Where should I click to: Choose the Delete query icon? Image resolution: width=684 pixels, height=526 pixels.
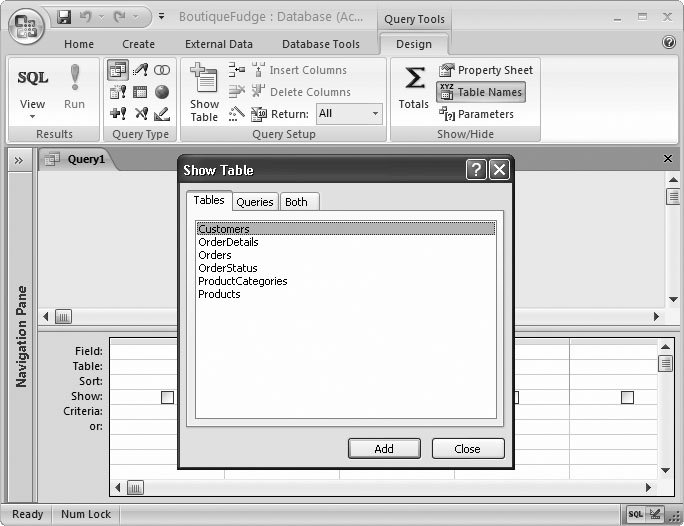coord(141,113)
